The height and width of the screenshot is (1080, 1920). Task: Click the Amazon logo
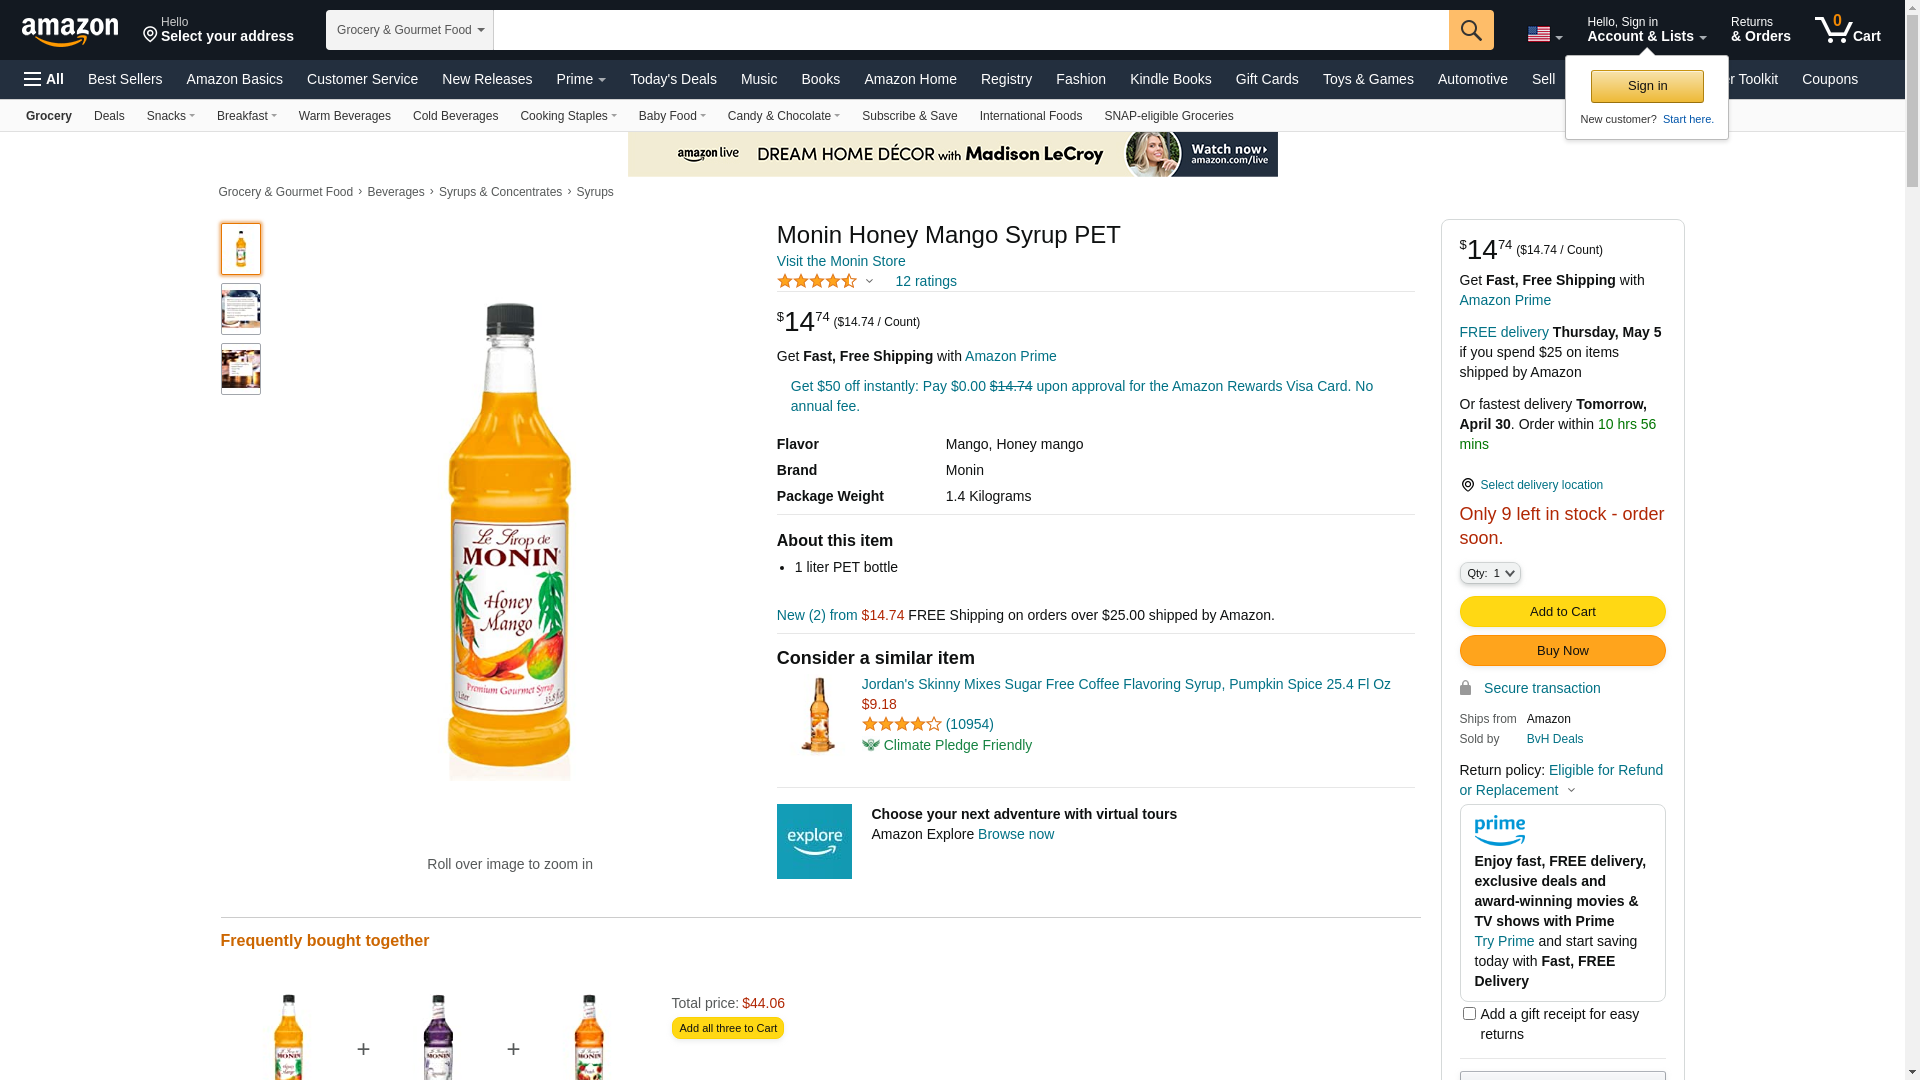pos(70,31)
